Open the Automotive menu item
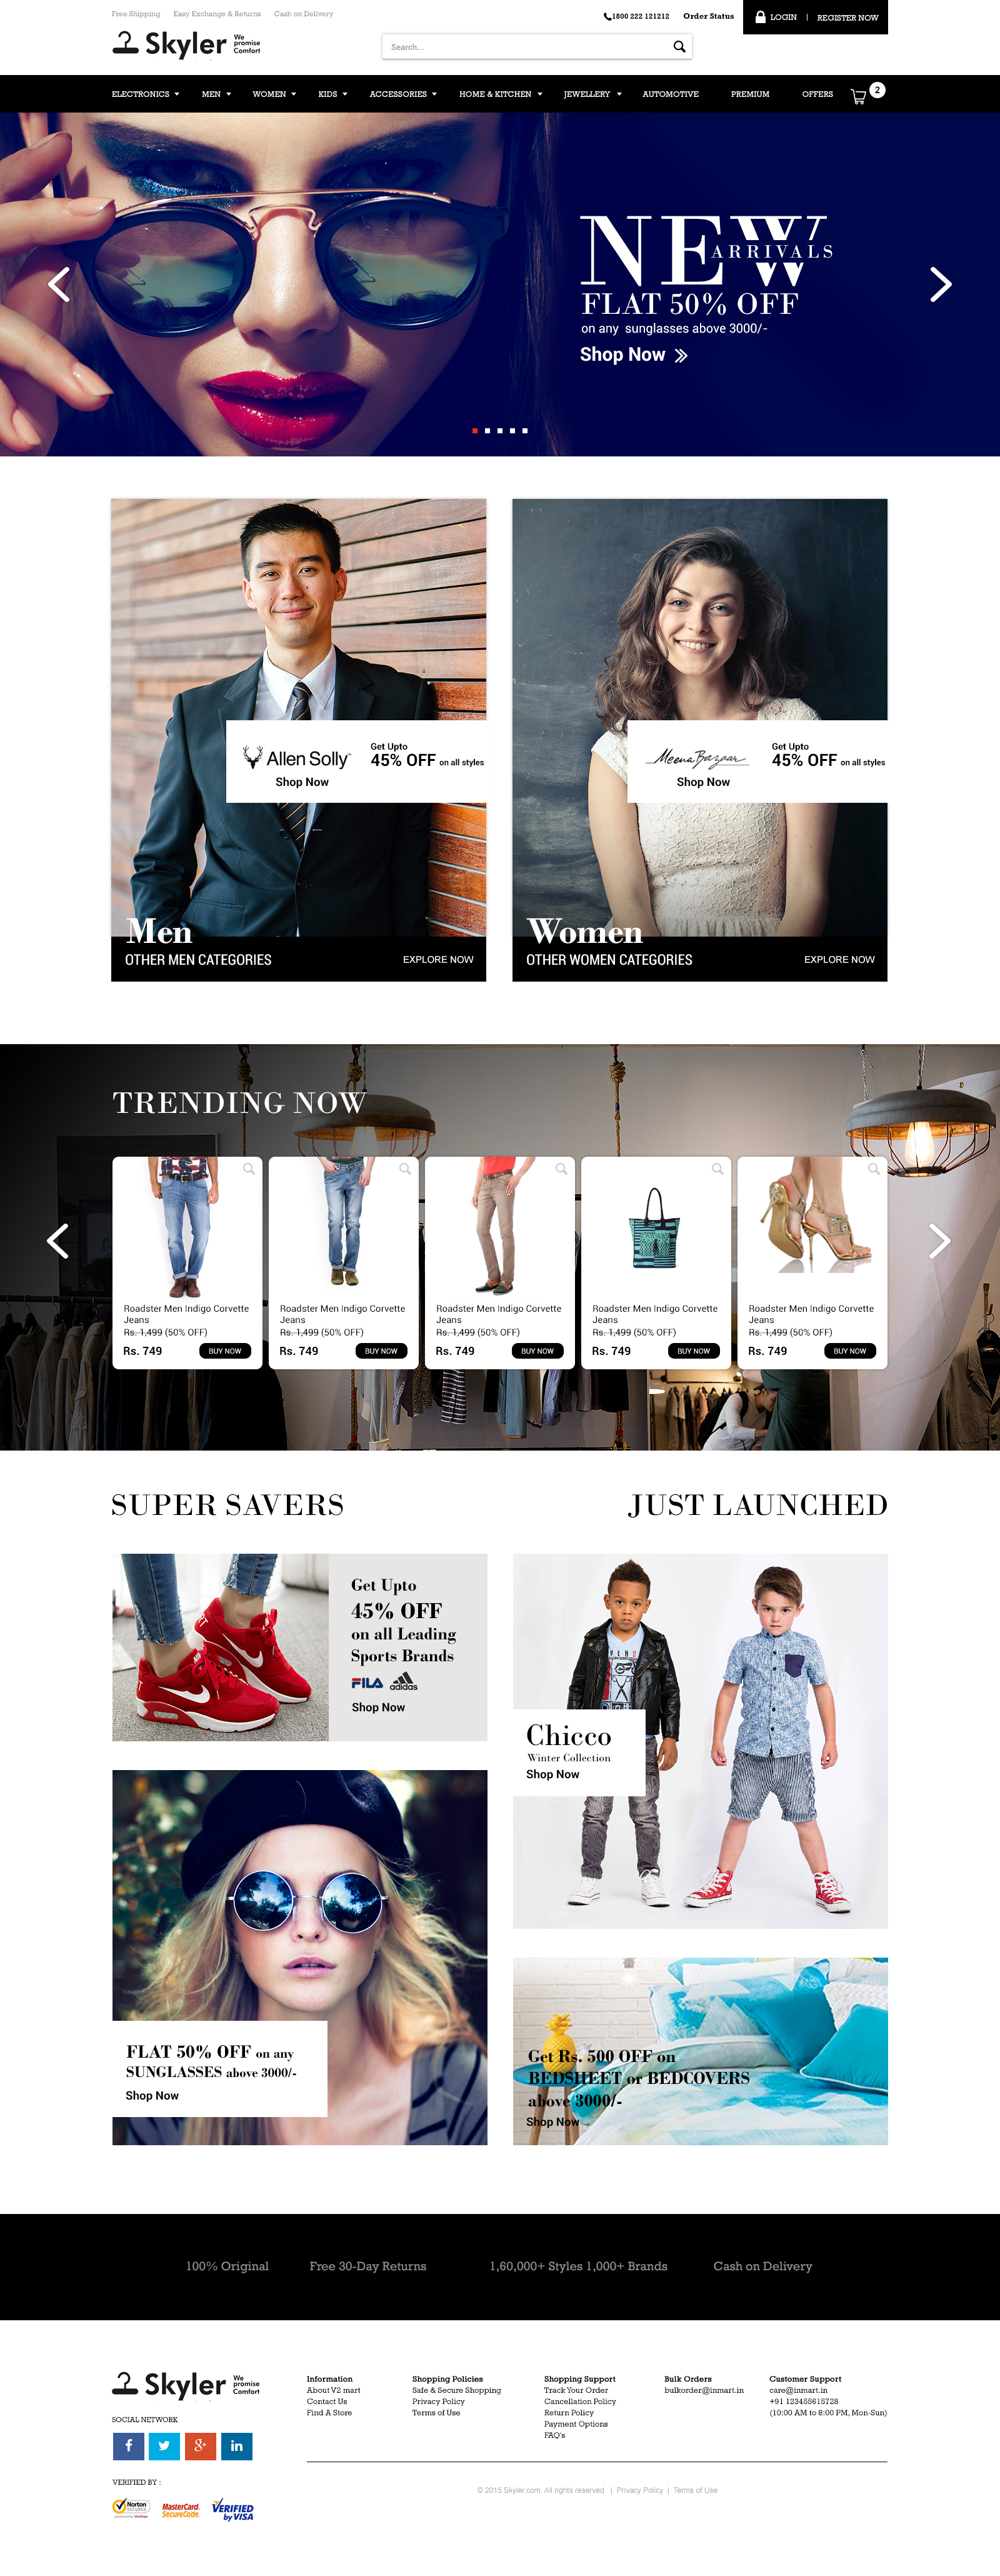 point(670,94)
